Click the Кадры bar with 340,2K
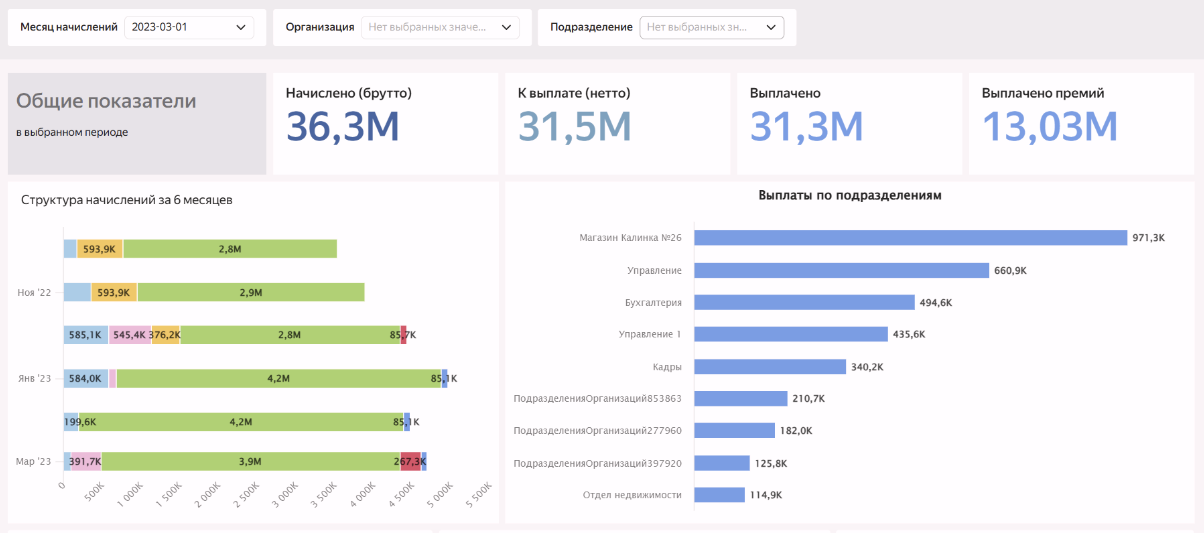1204x533 pixels. coord(770,367)
